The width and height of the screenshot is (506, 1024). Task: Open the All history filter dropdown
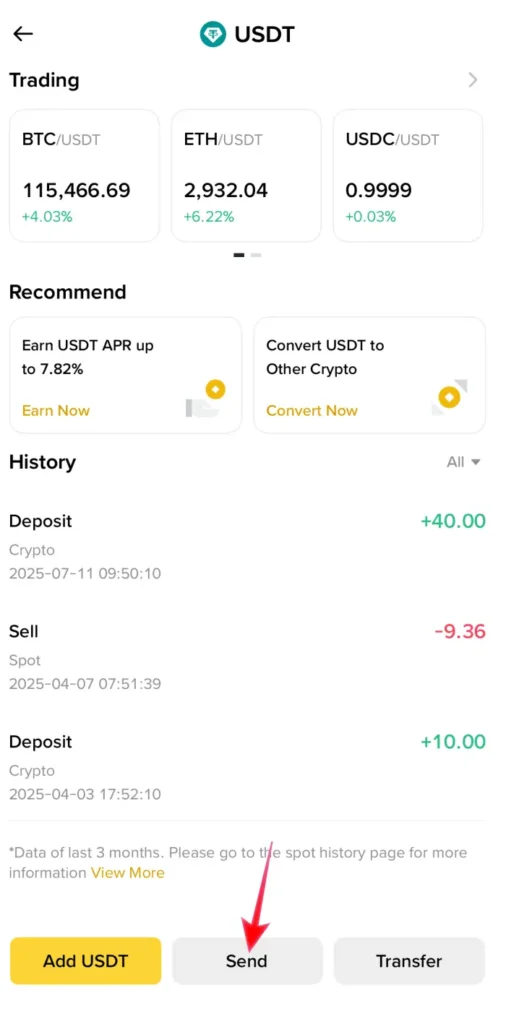tap(464, 462)
